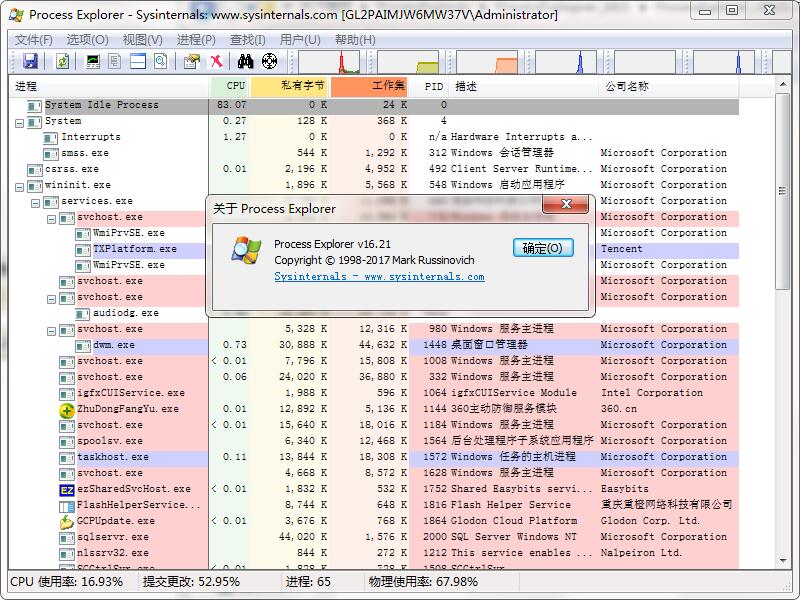
Task: Open the Sysinternals website link
Action: 379,277
